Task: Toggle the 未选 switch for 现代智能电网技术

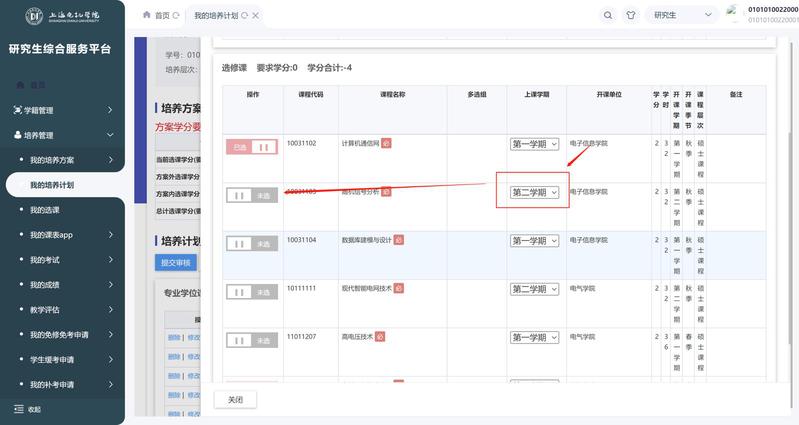Action: 251,291
